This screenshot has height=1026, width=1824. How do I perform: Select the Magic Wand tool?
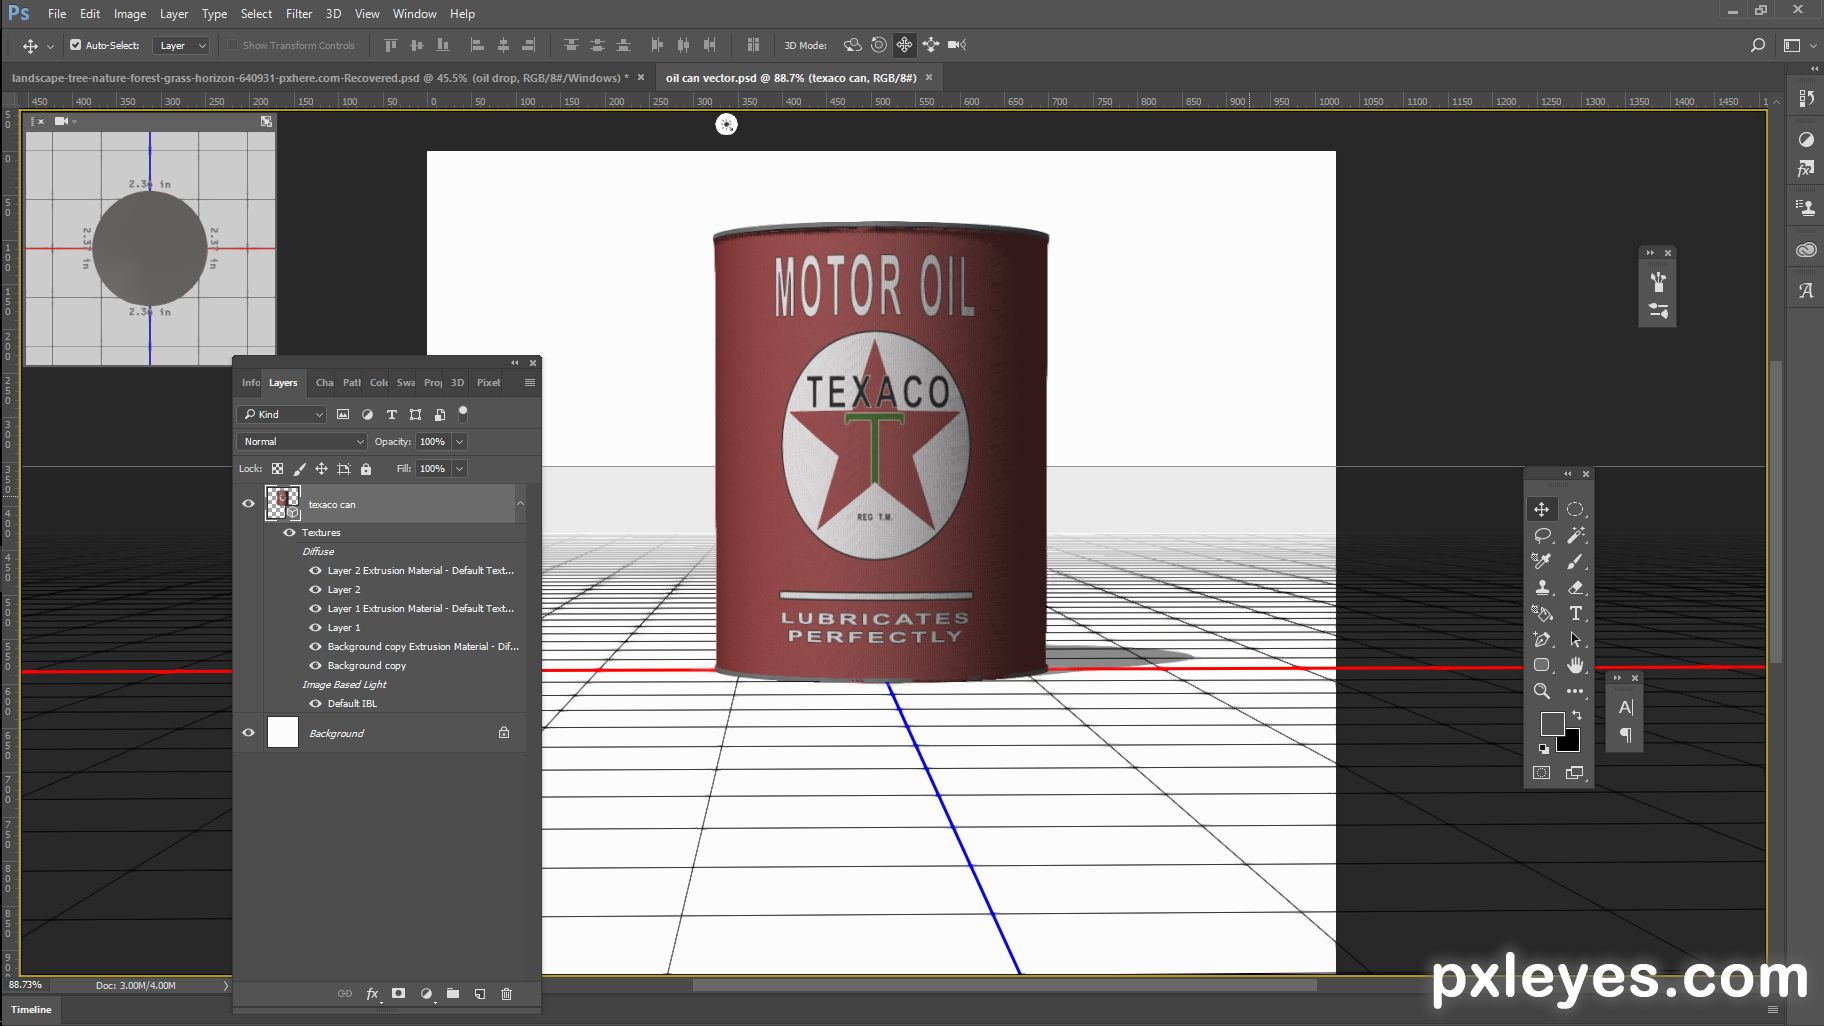pyautogui.click(x=1575, y=535)
